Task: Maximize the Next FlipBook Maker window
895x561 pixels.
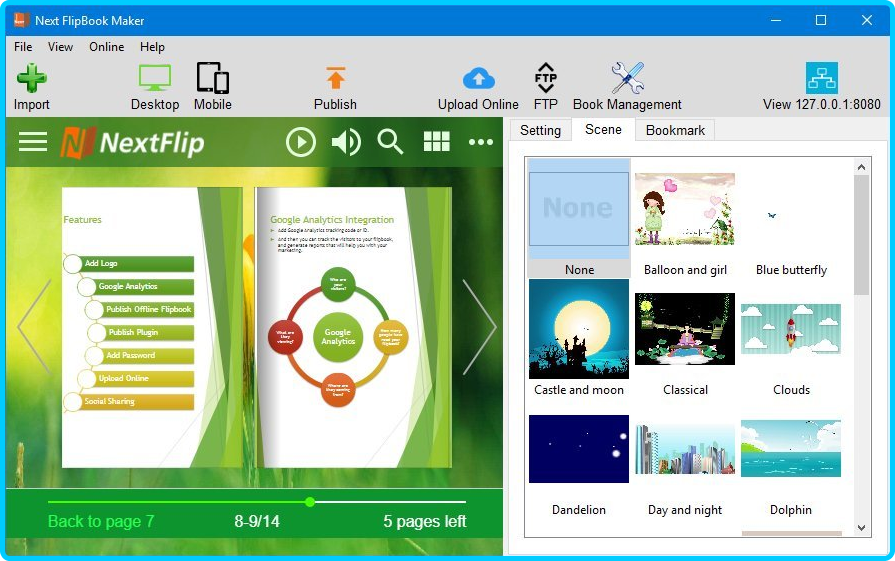Action: 821,20
